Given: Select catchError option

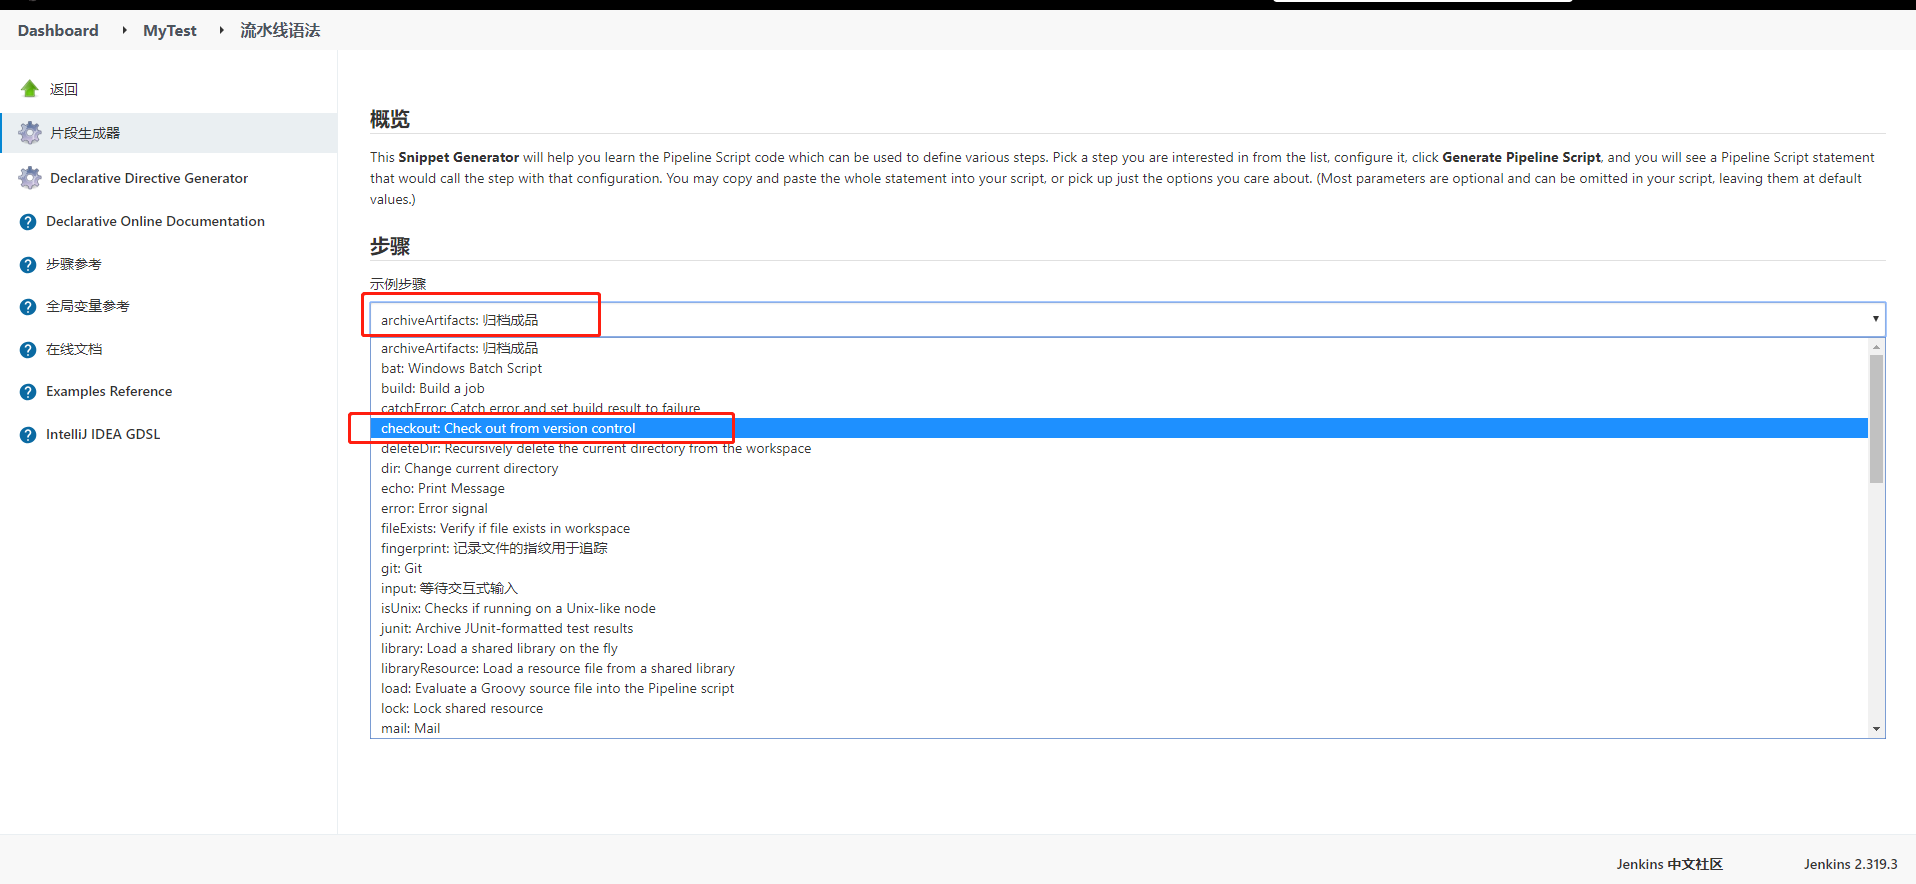Looking at the screenshot, I should click(x=1119, y=408).
